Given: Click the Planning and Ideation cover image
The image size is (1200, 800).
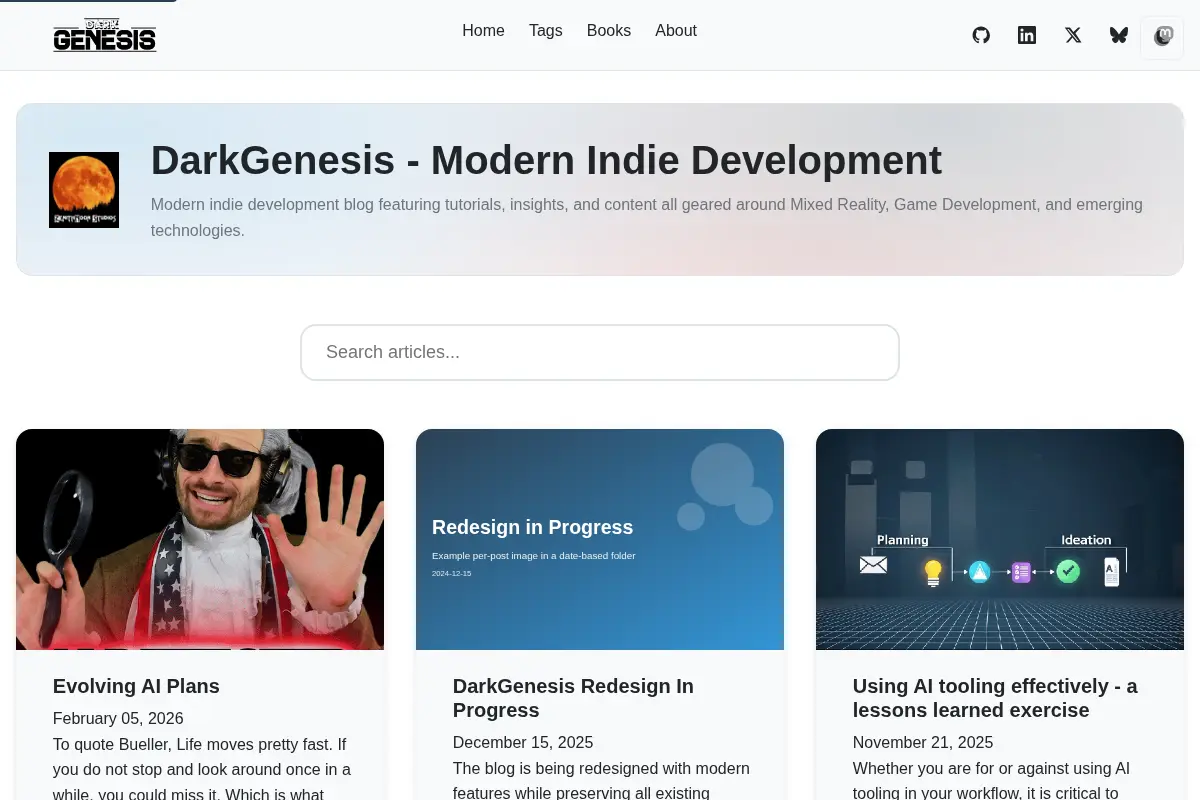Looking at the screenshot, I should click(1000, 540).
